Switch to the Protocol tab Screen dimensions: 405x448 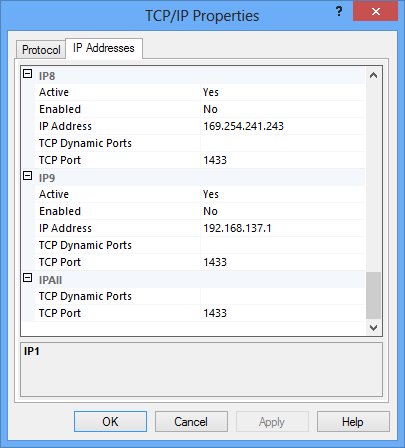click(x=41, y=50)
